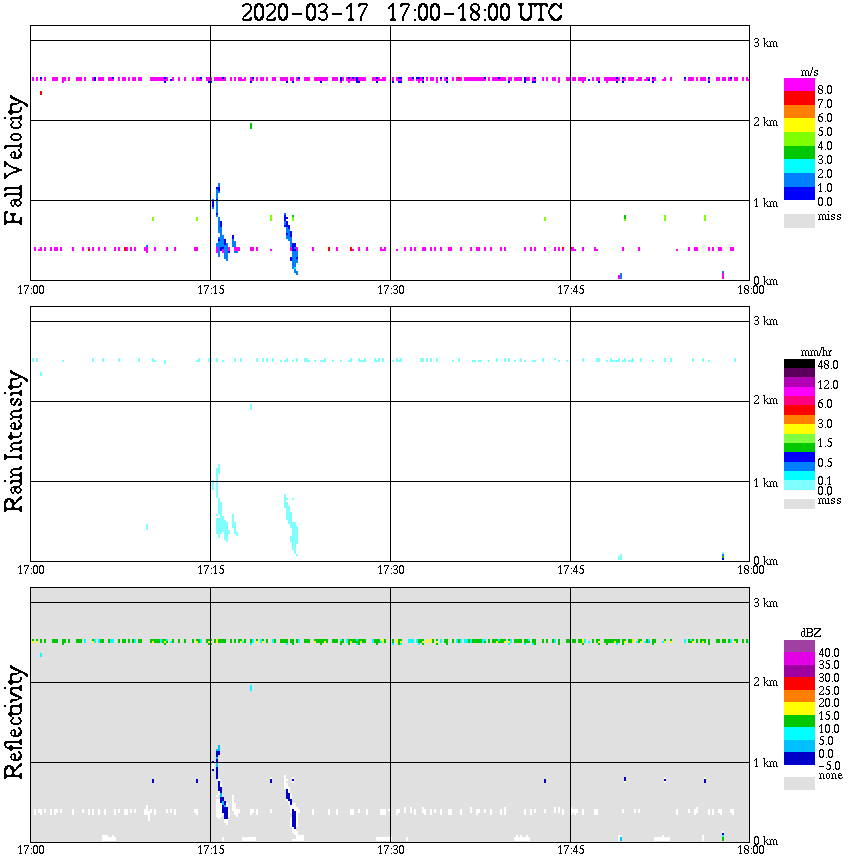
Task: Click the 2 km label of Rain Intensity panel
Action: (x=765, y=400)
